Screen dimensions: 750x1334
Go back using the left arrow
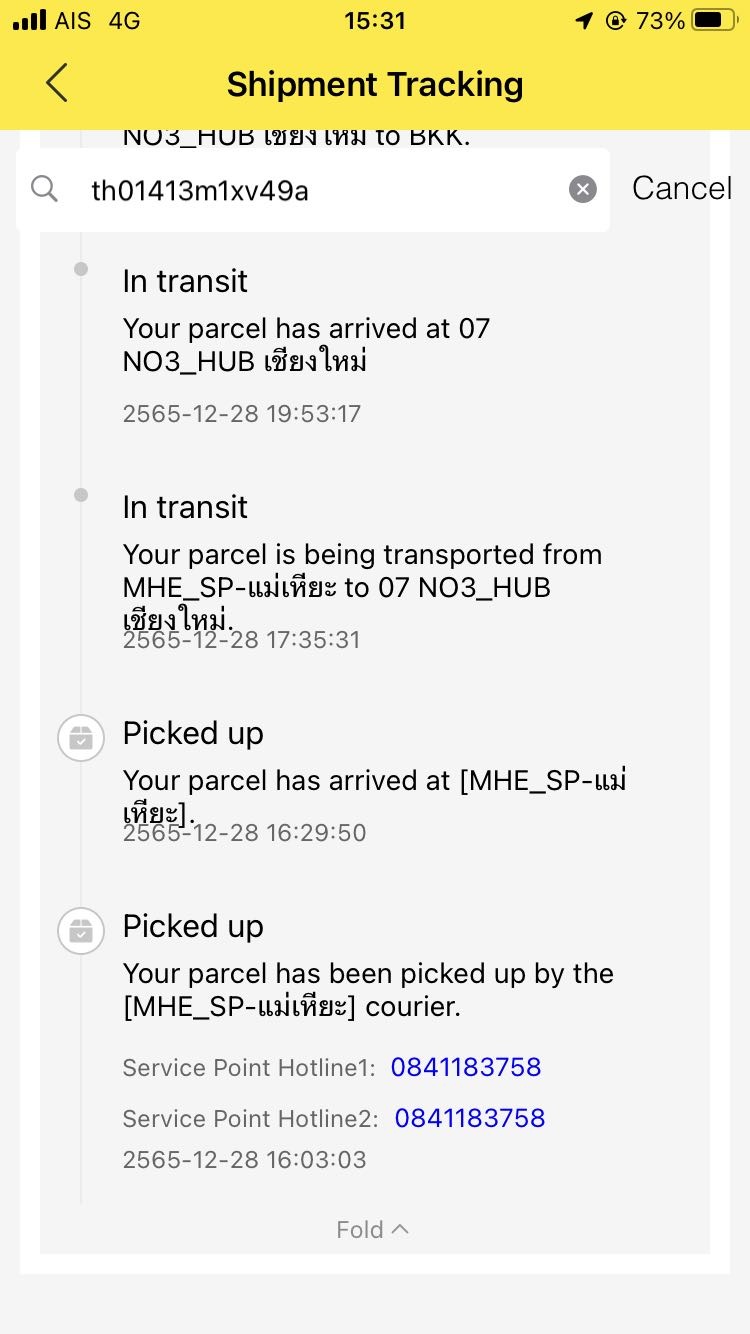[57, 83]
